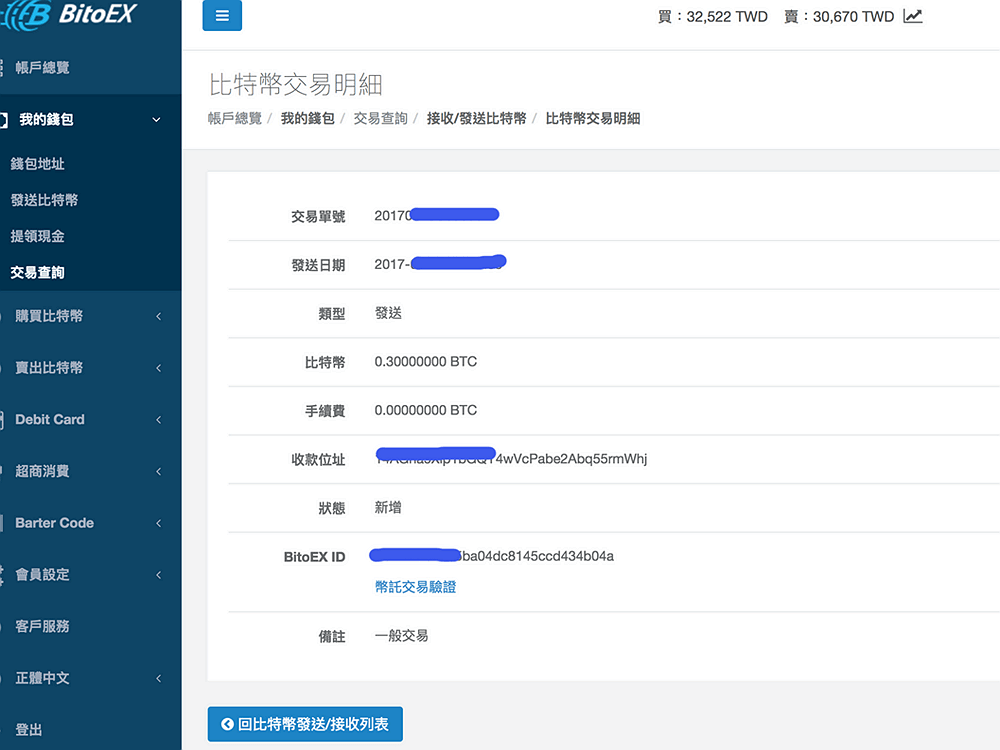This screenshot has height=750, width=1000.
Task: Open 客戶服務 in the sidebar
Action: click(42, 626)
